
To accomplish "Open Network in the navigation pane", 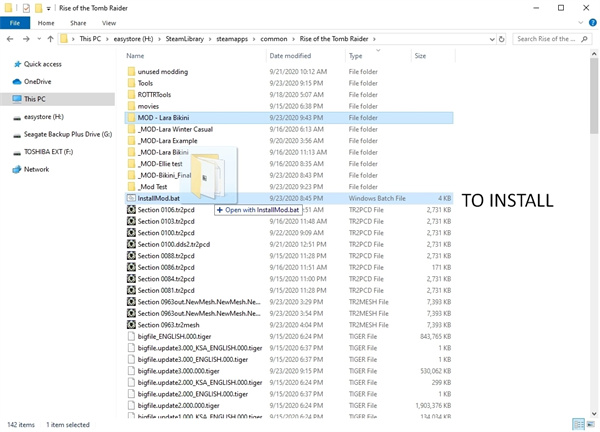I will [36, 169].
